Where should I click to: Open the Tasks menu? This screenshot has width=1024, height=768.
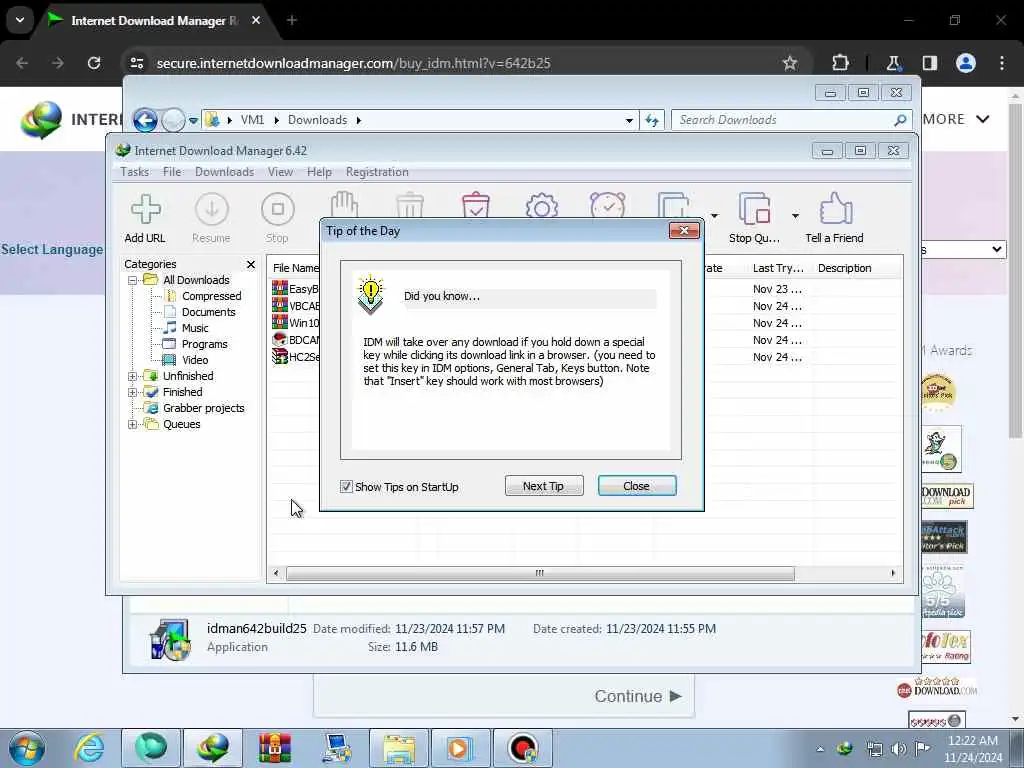pos(135,172)
